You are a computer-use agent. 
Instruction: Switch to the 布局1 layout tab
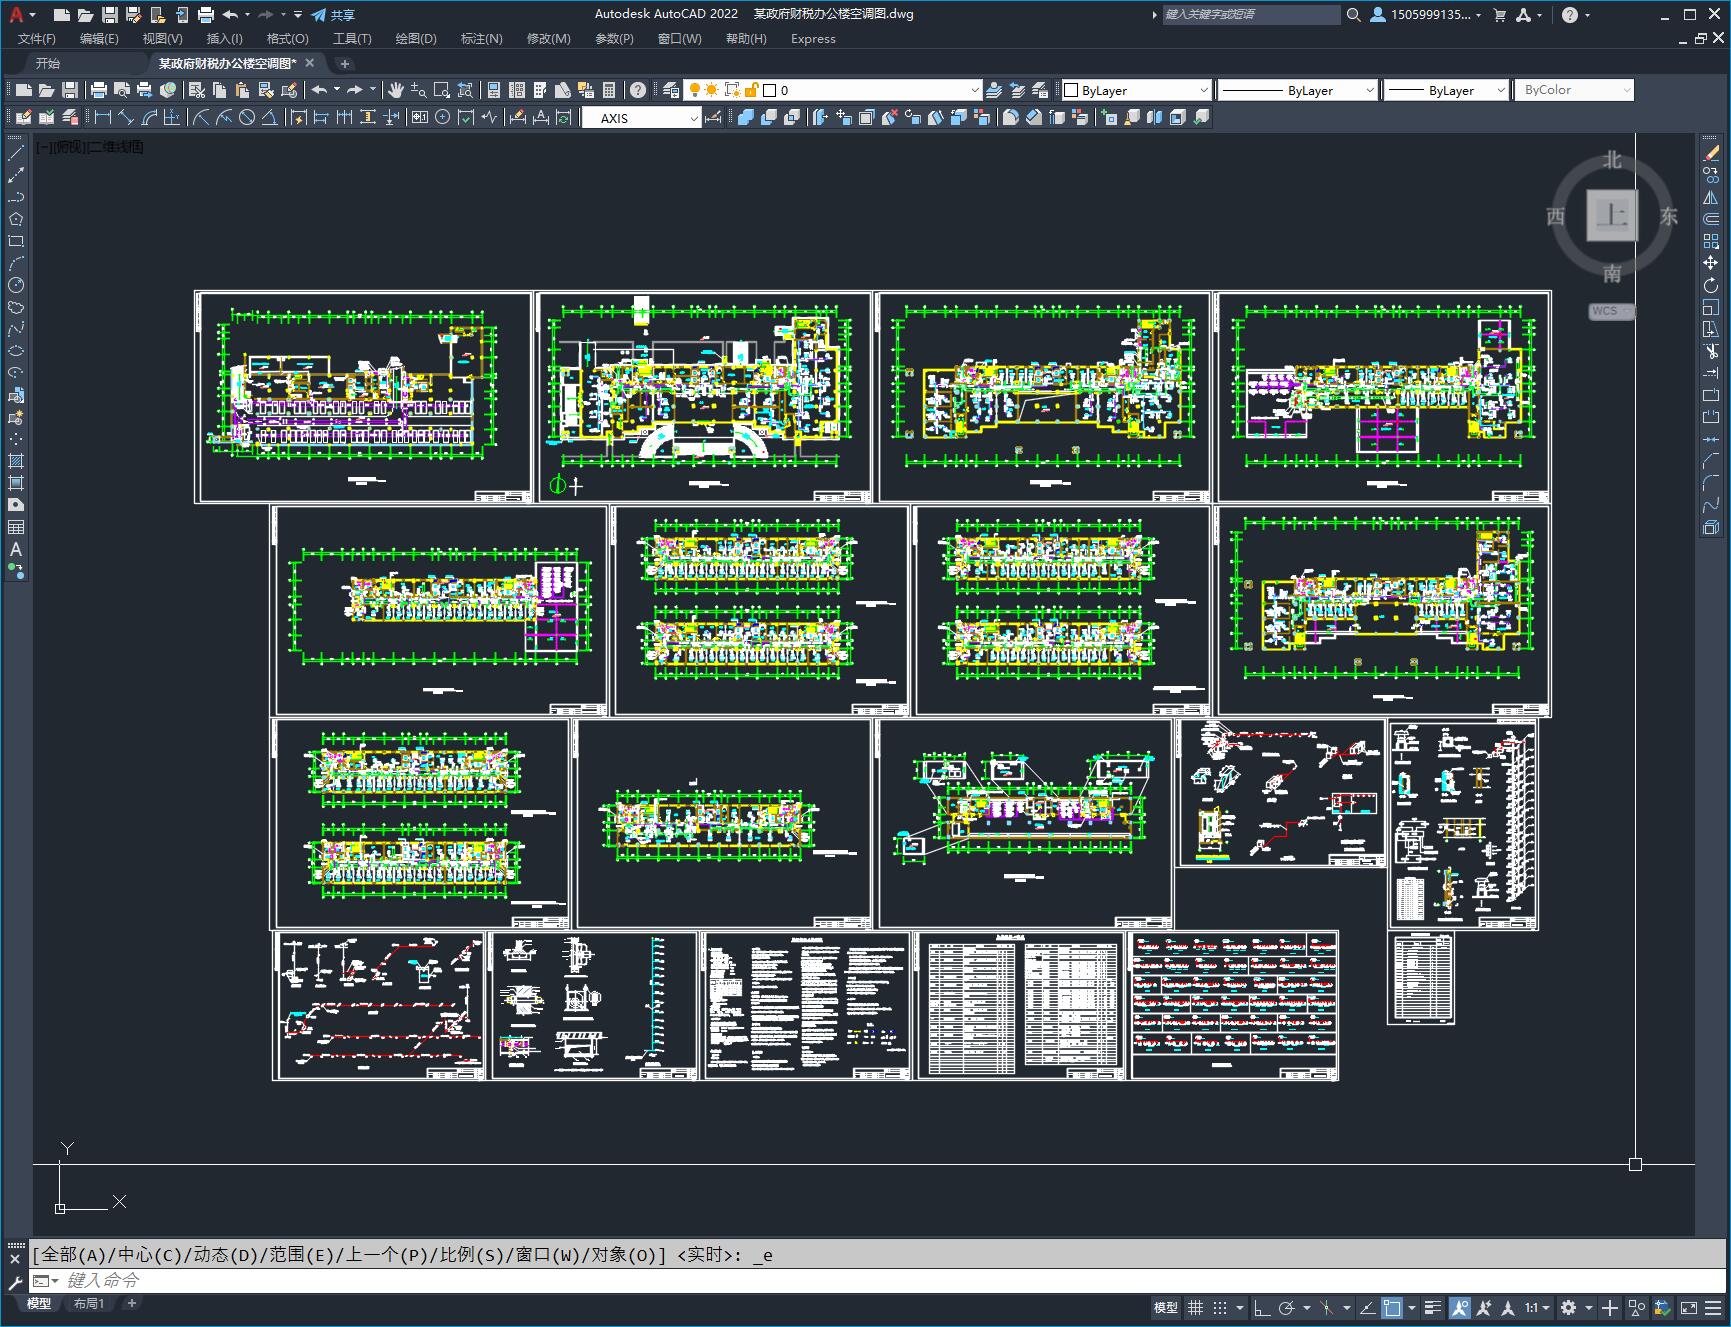pyautogui.click(x=88, y=1303)
